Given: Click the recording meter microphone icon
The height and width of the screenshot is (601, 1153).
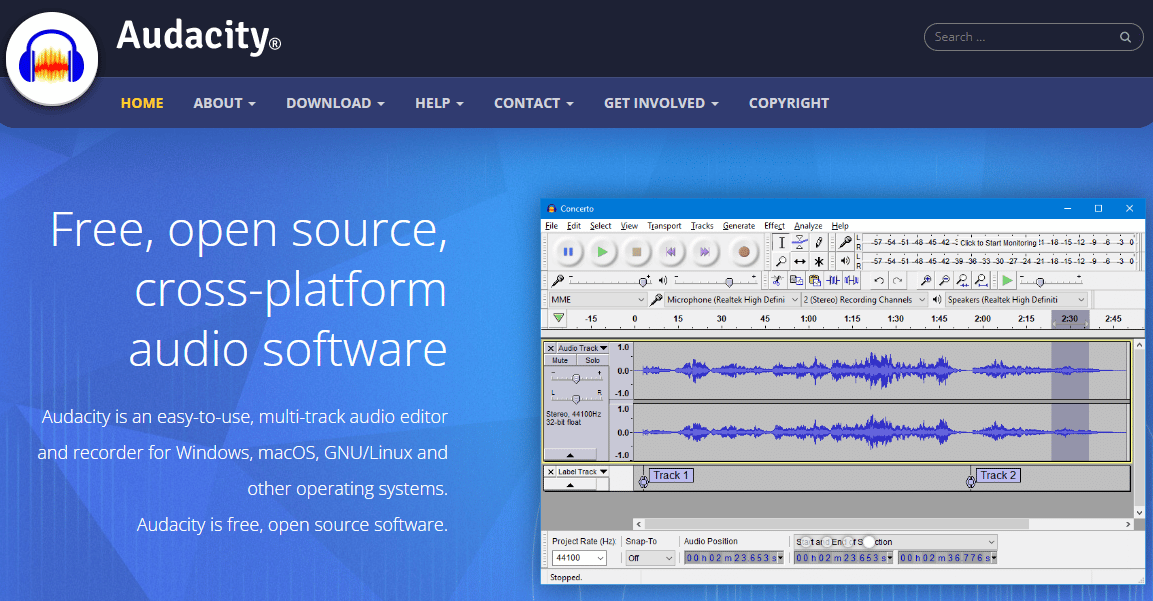Looking at the screenshot, I should click(846, 242).
